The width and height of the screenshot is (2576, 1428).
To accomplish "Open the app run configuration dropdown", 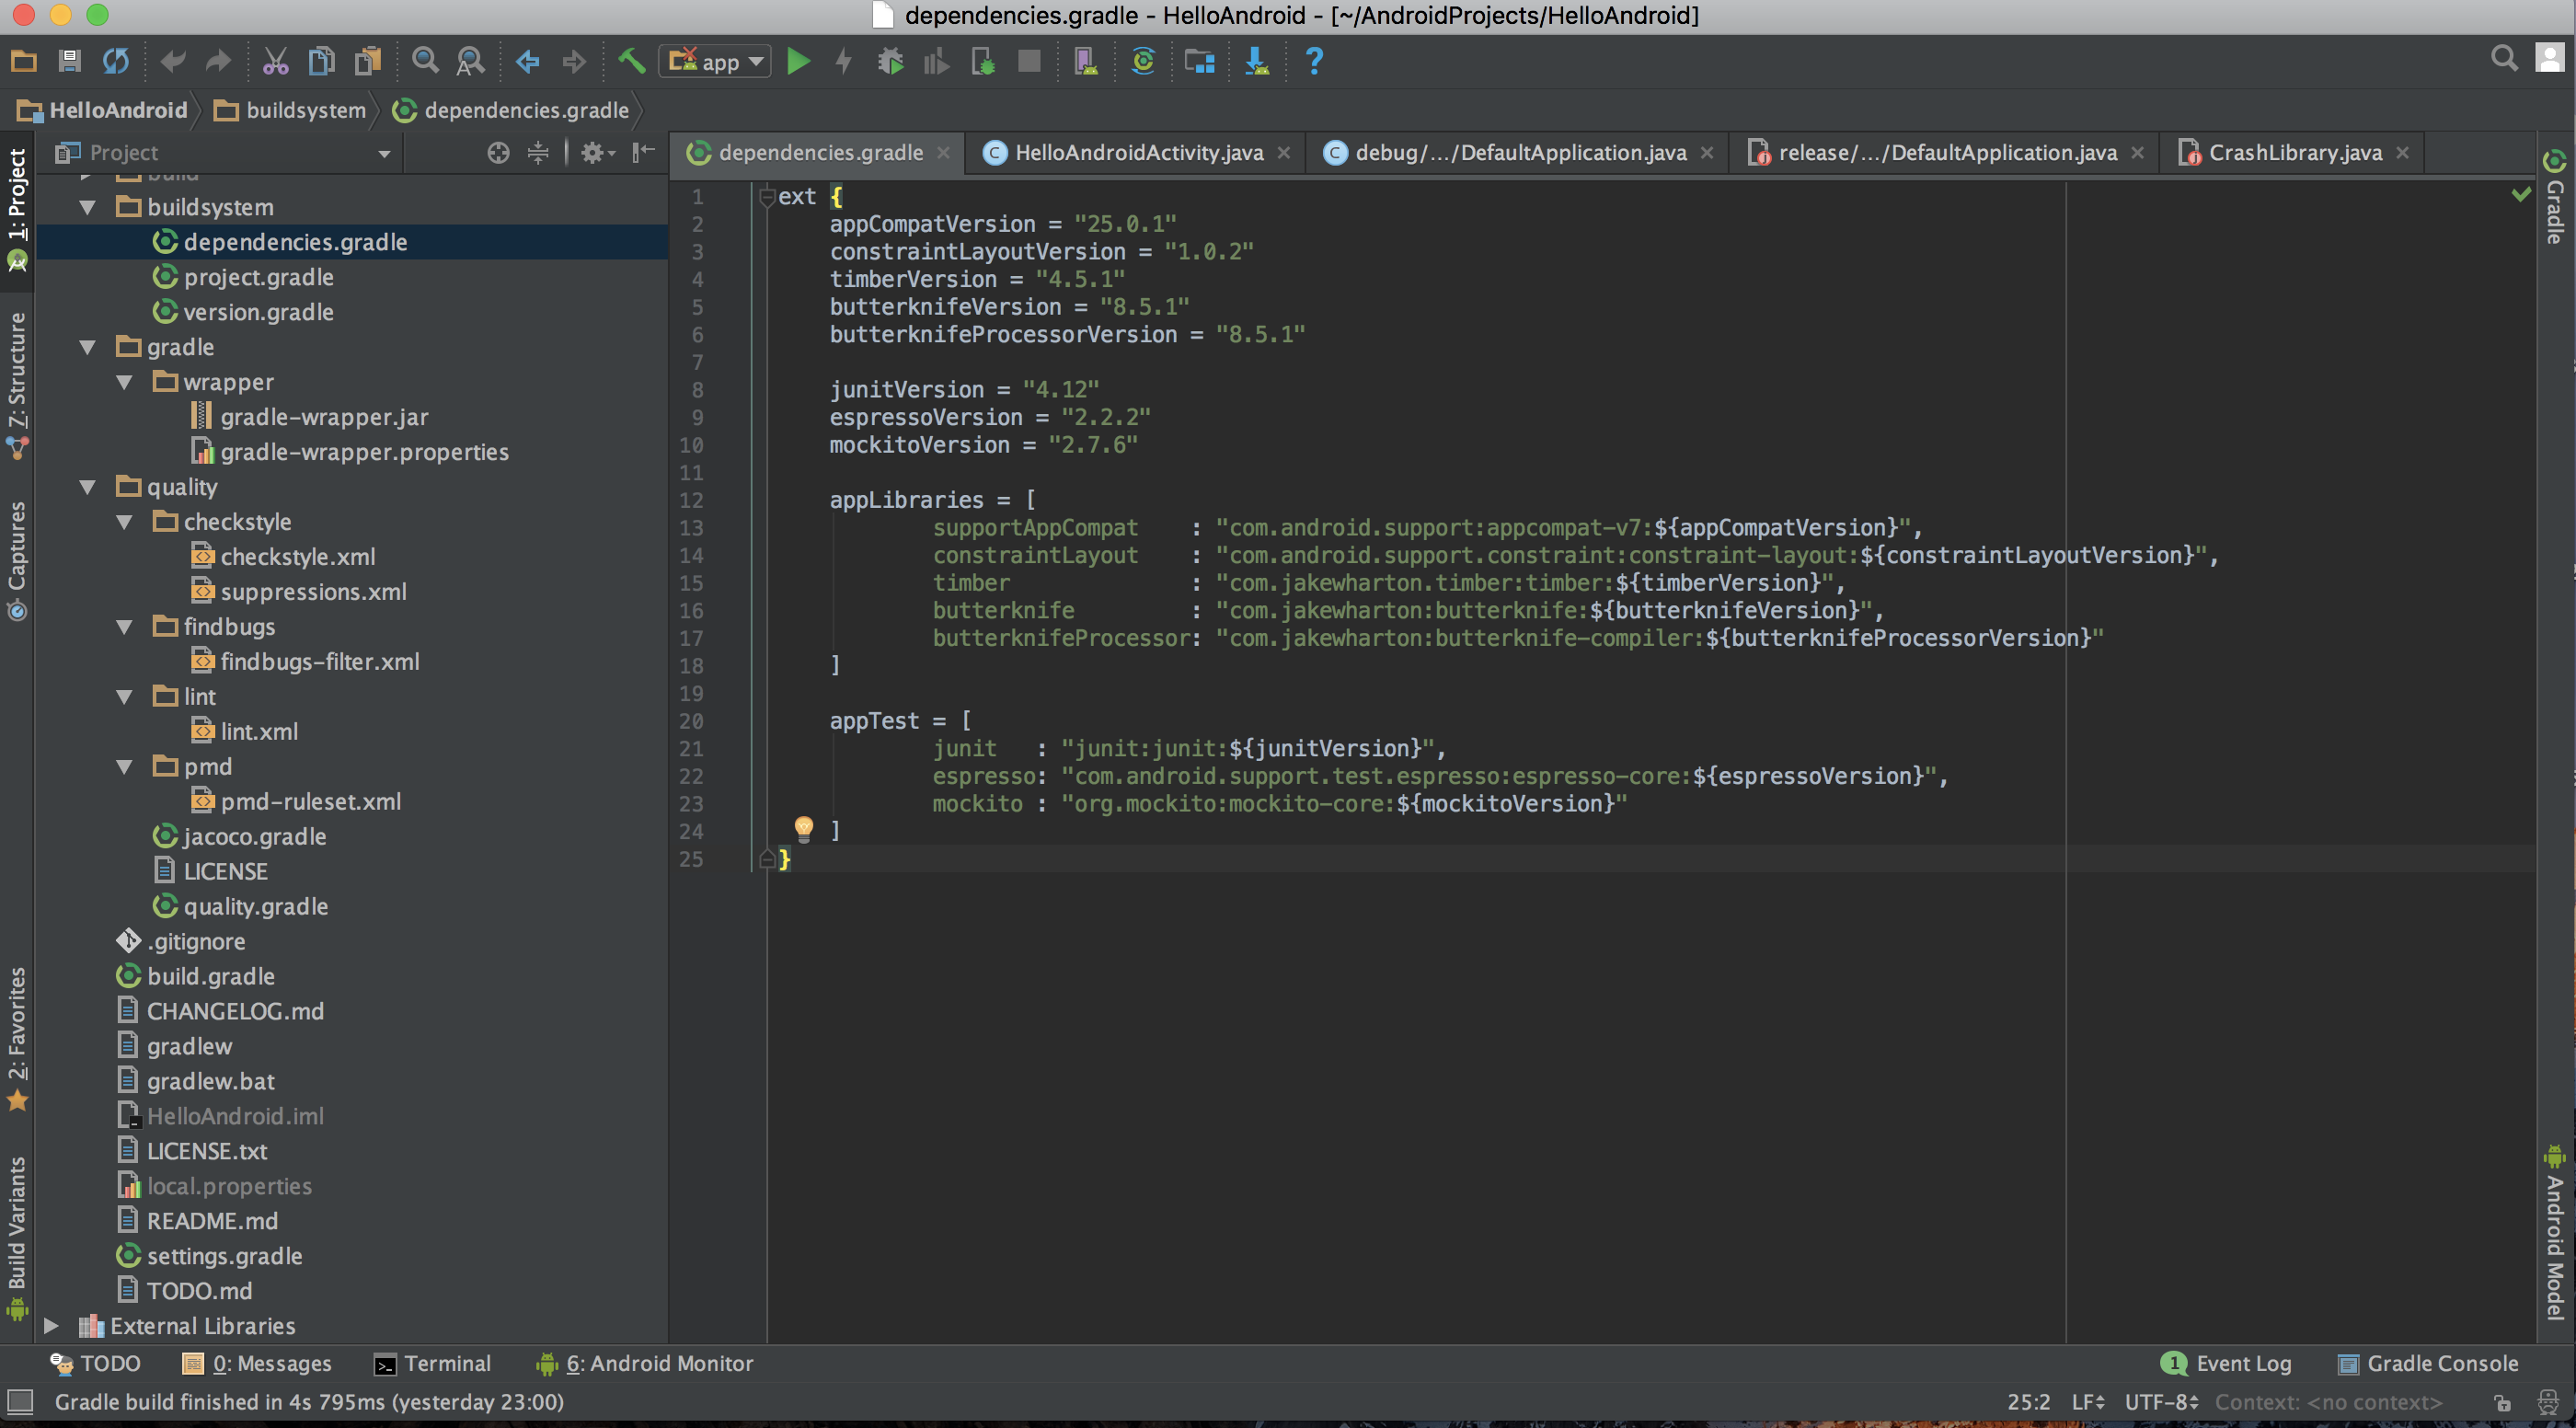I will click(715, 62).
